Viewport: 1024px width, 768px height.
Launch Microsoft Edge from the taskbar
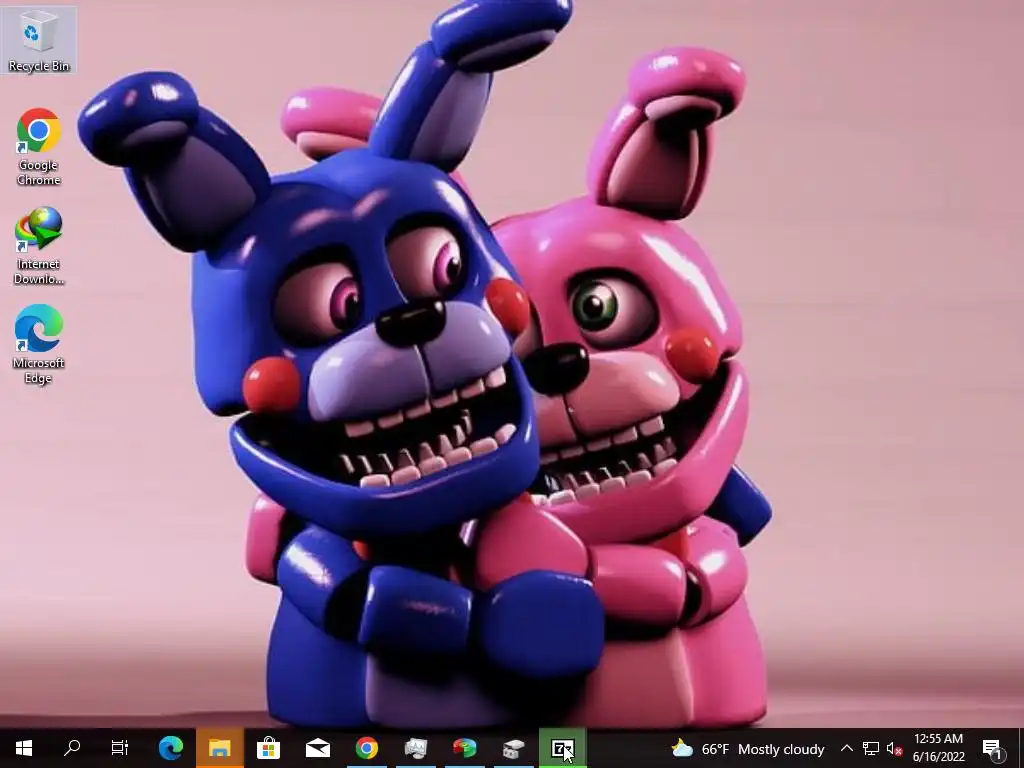(171, 748)
